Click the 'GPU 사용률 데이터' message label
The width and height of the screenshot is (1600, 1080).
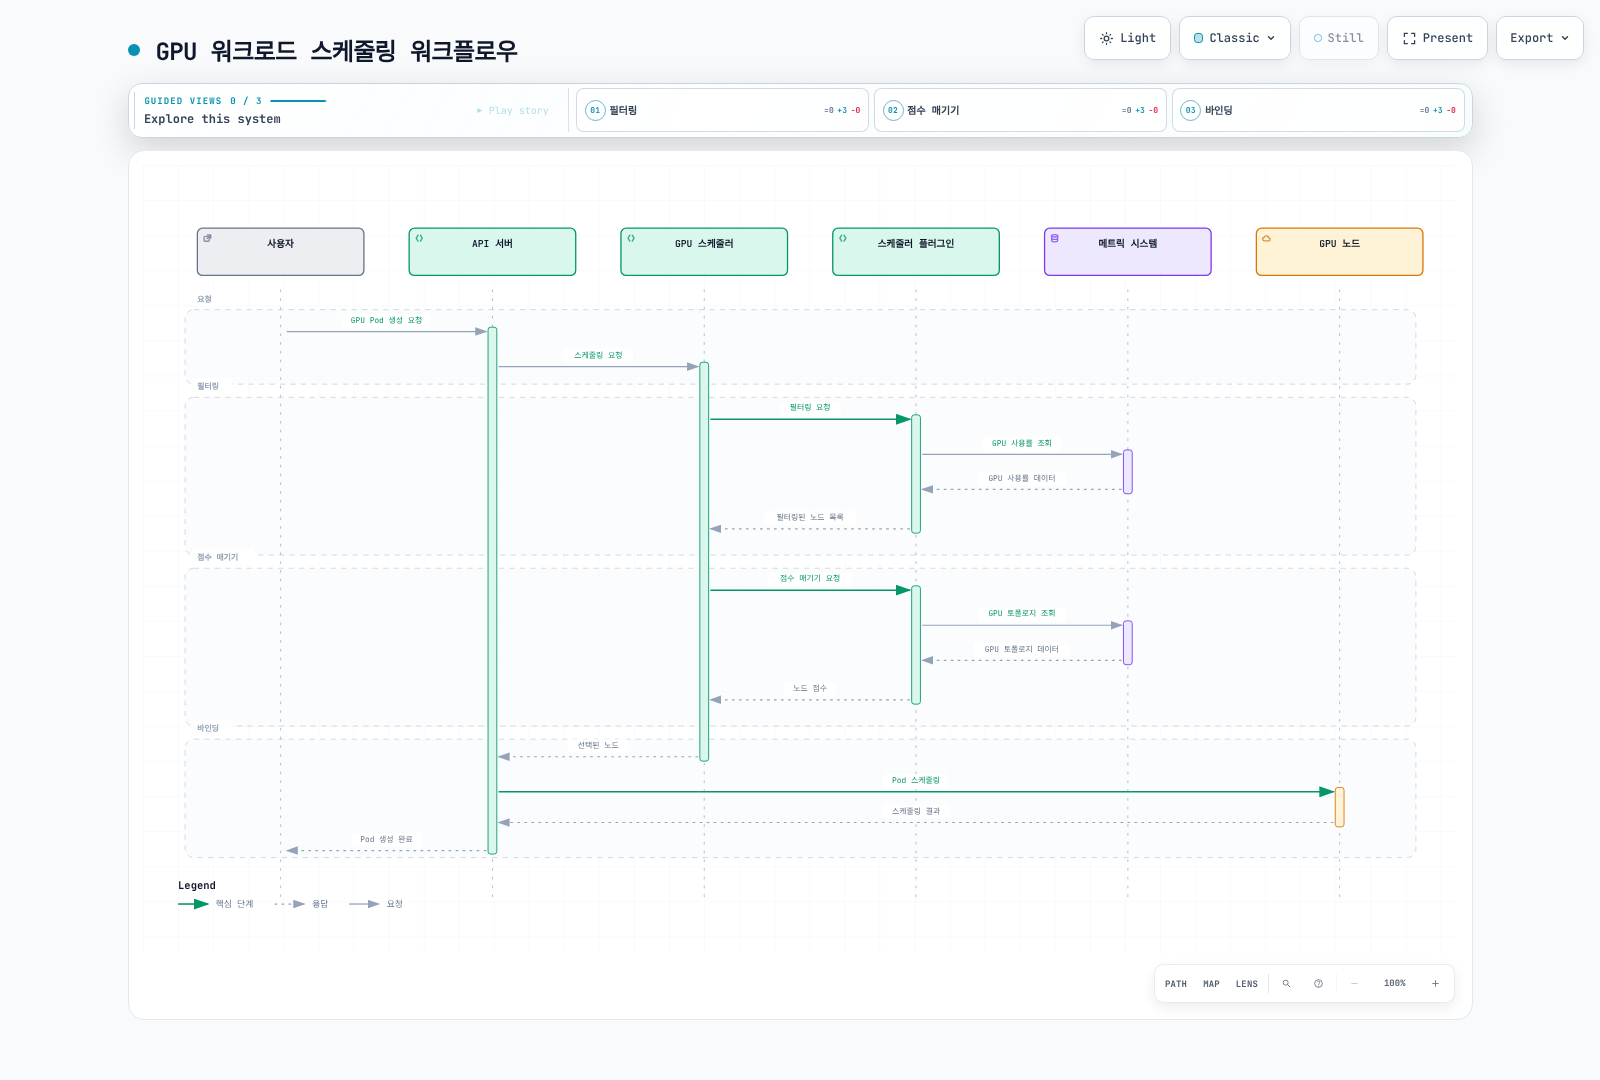click(1022, 478)
